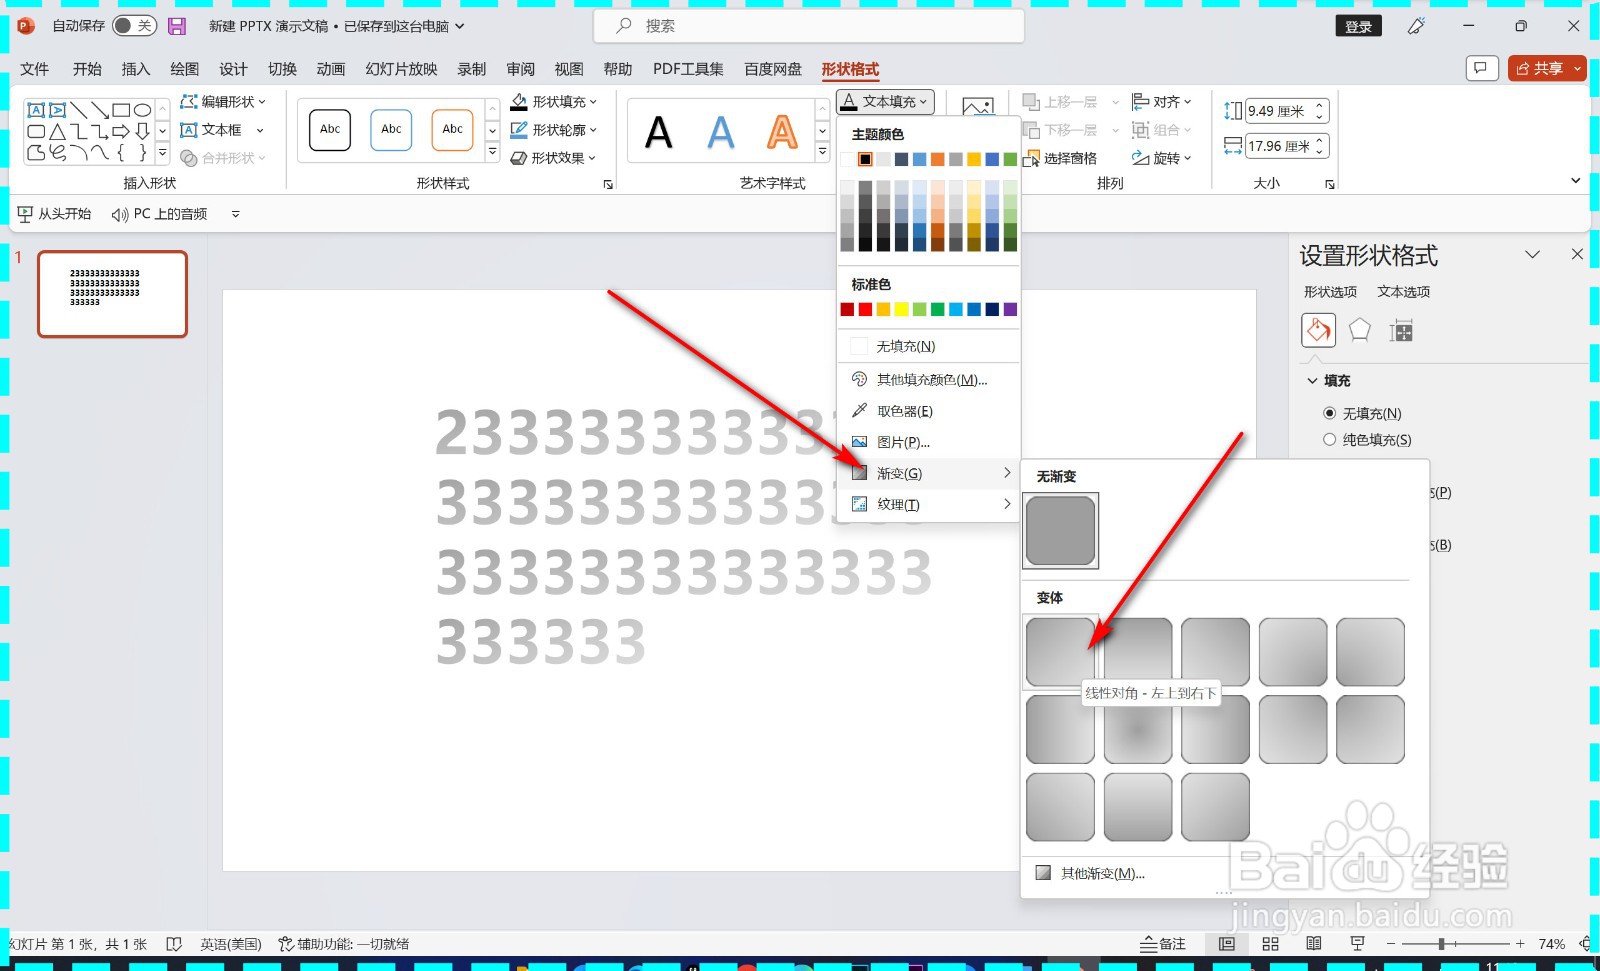1600x971 pixels.
Task: Pick the red standard color swatch
Action: tap(865, 310)
